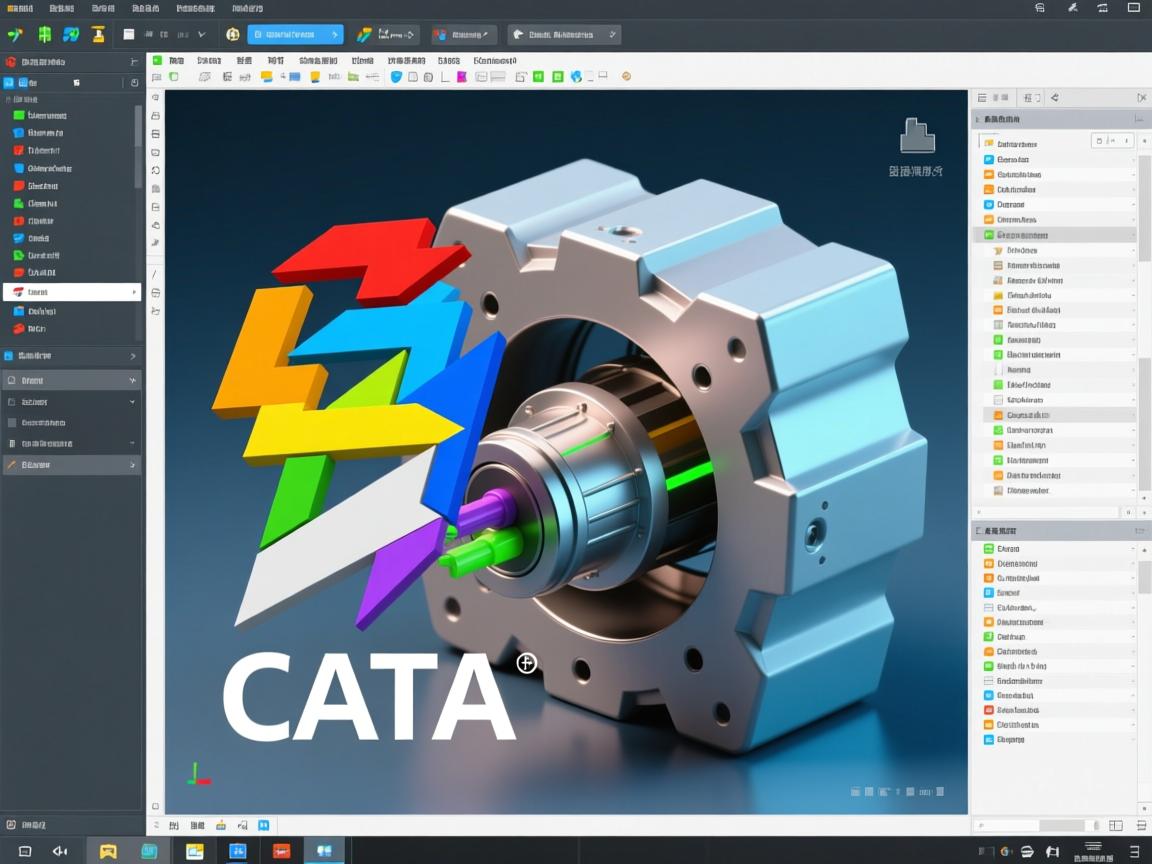
Task: Click the yellow stamp icon in the top toolbar
Action: (98, 35)
